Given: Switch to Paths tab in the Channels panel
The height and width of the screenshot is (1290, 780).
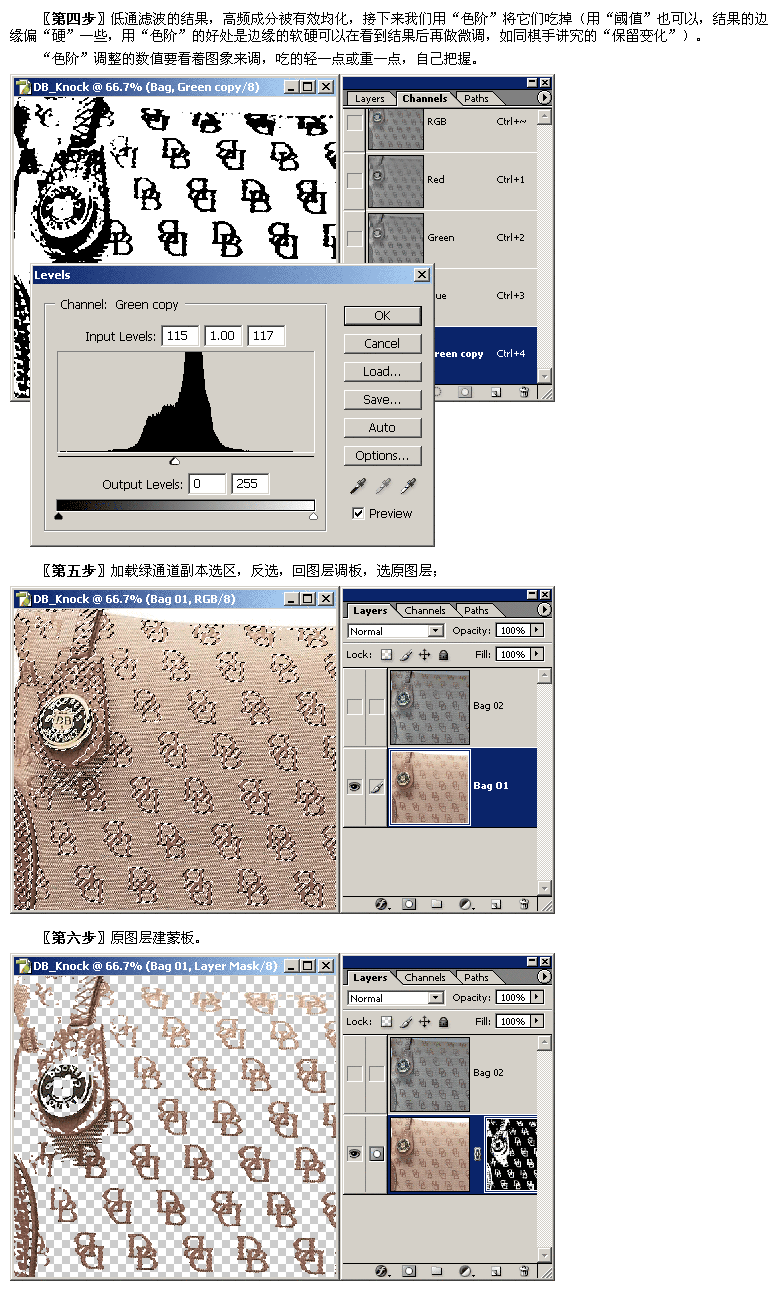Looking at the screenshot, I should 476,99.
